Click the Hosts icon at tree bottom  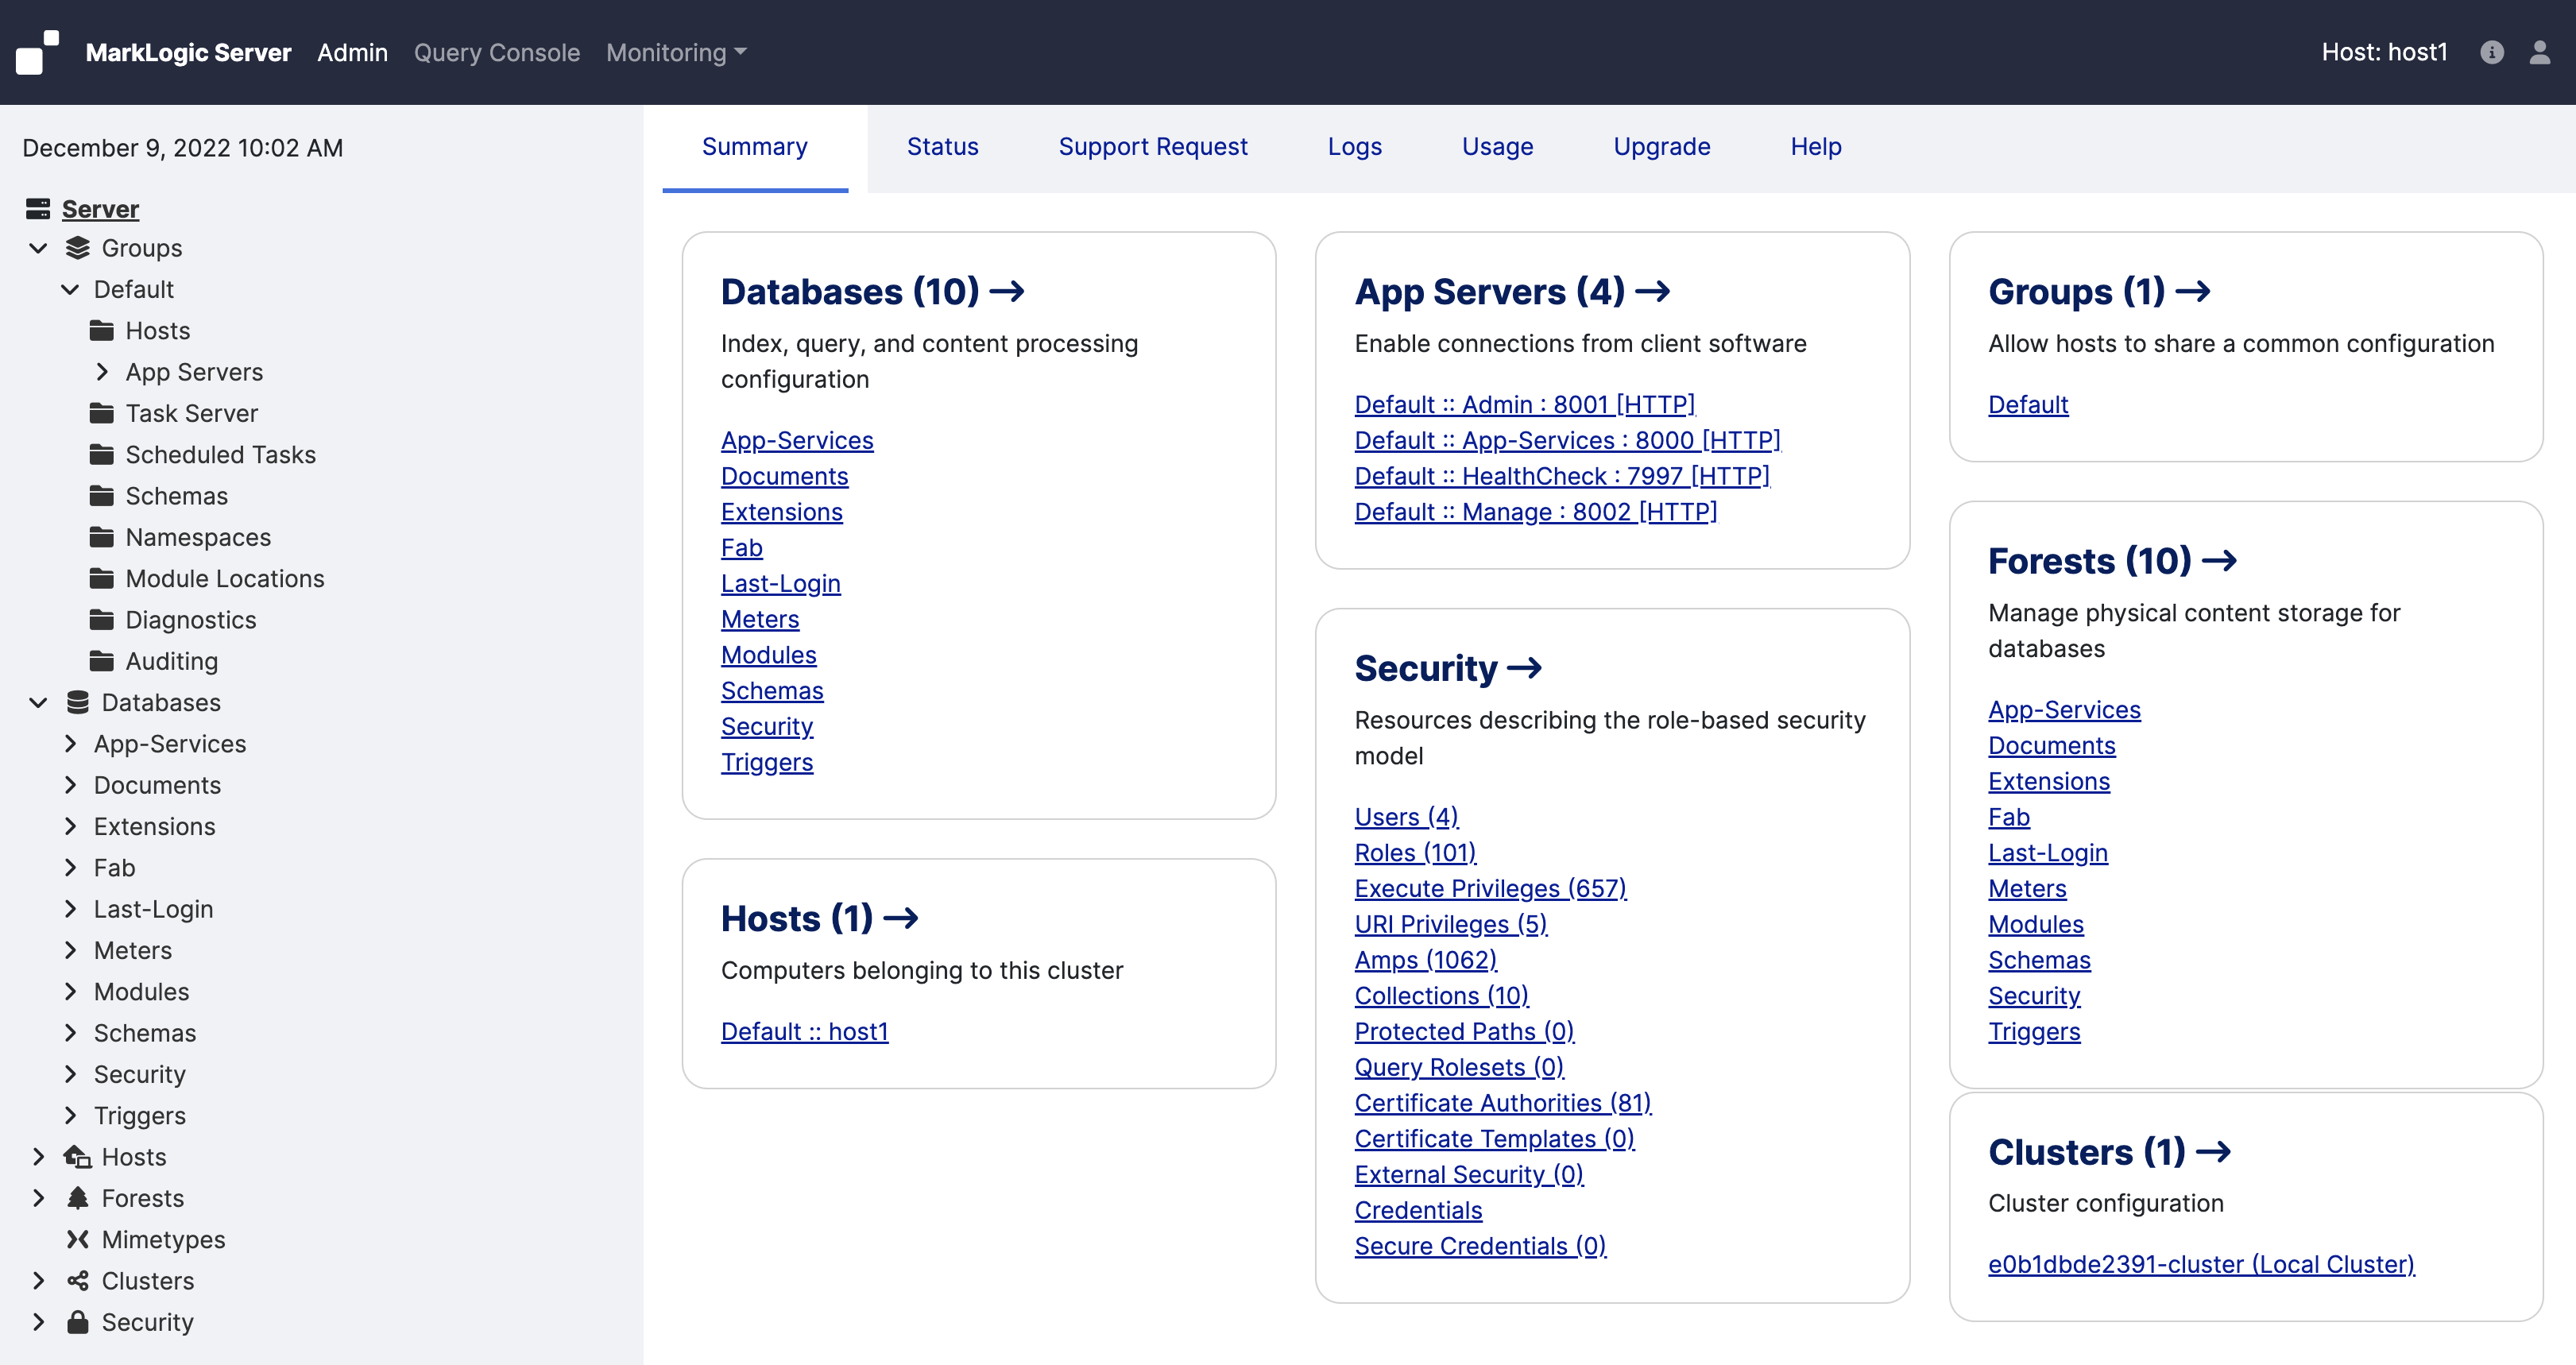pyautogui.click(x=78, y=1157)
